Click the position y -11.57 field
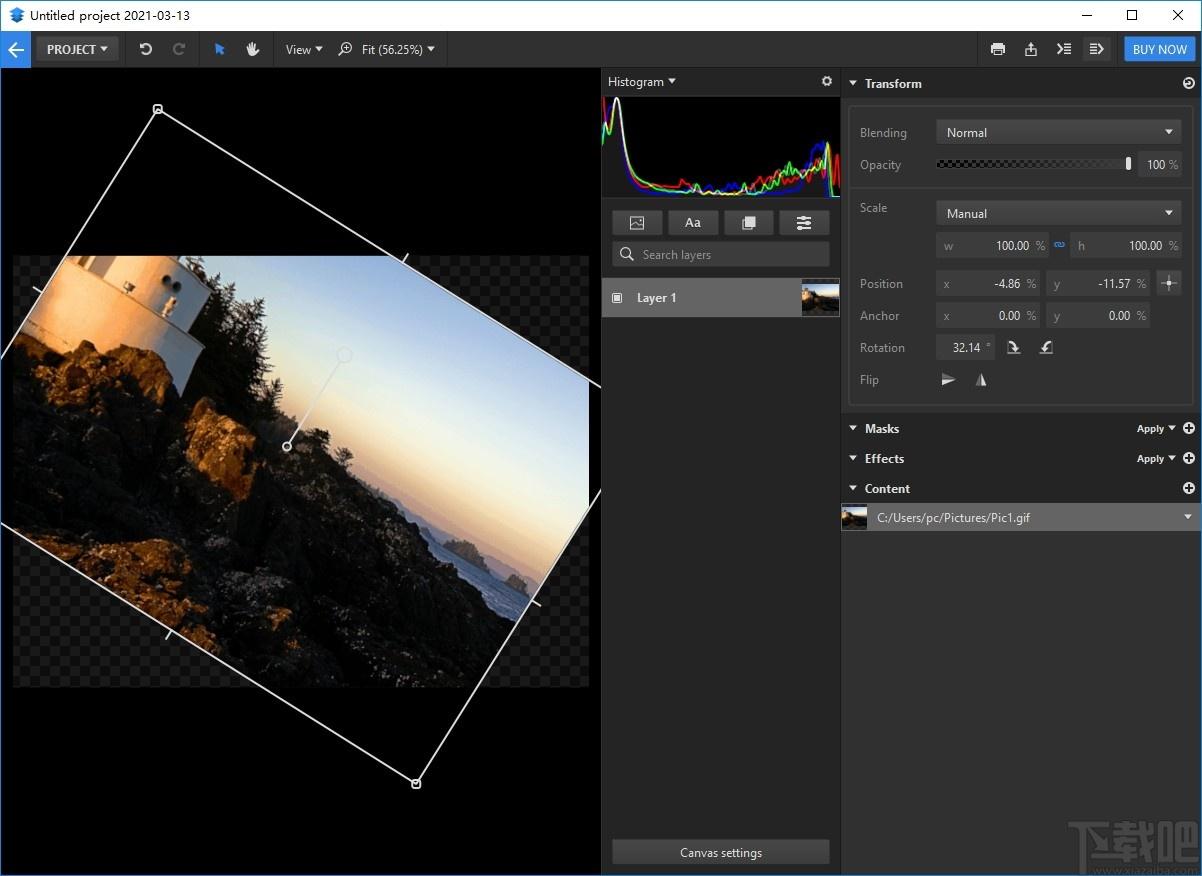 (1098, 284)
